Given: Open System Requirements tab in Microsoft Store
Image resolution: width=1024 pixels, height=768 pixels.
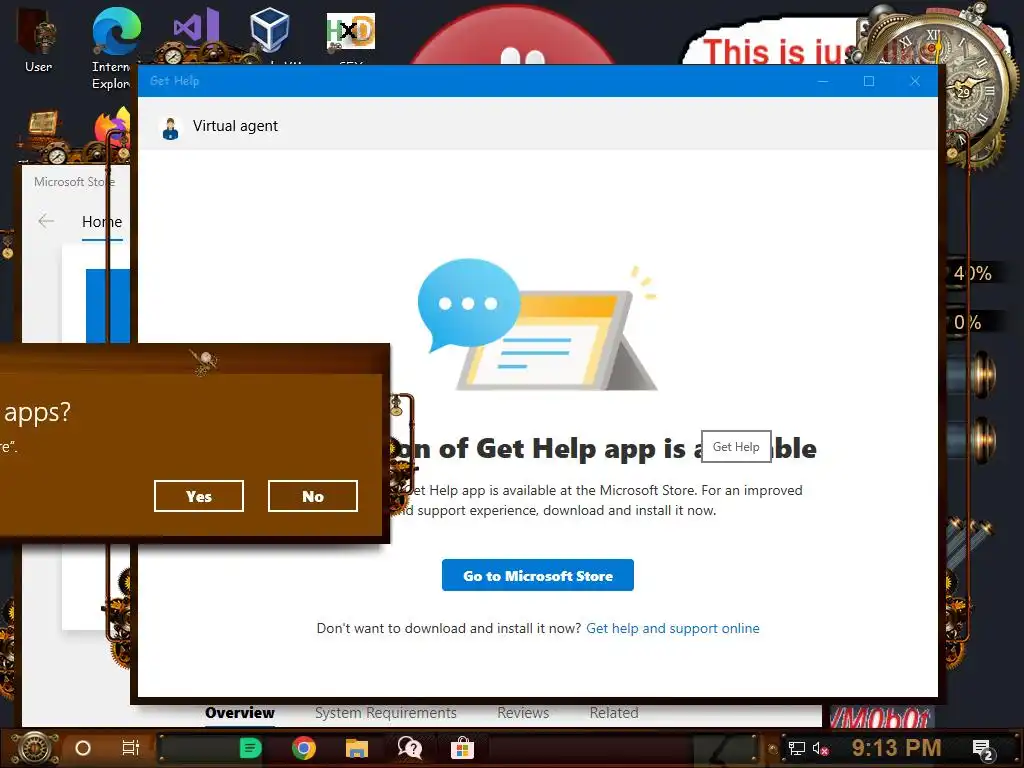Looking at the screenshot, I should pyautogui.click(x=385, y=713).
